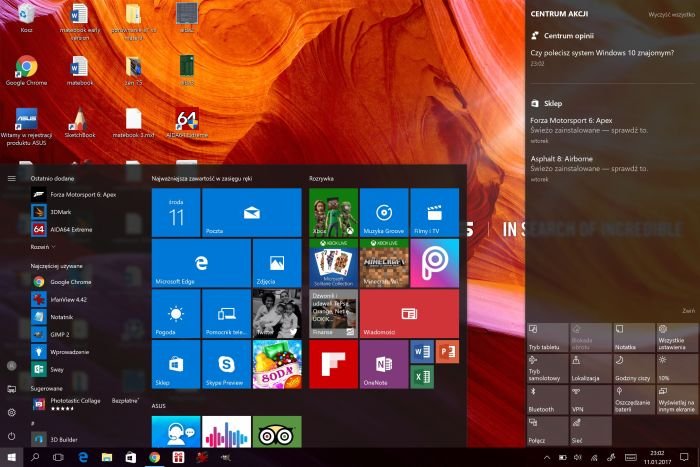This screenshot has width=700, height=467.
Task: Toggle Oszczędzanie baterii quick action
Action: pos(633,400)
